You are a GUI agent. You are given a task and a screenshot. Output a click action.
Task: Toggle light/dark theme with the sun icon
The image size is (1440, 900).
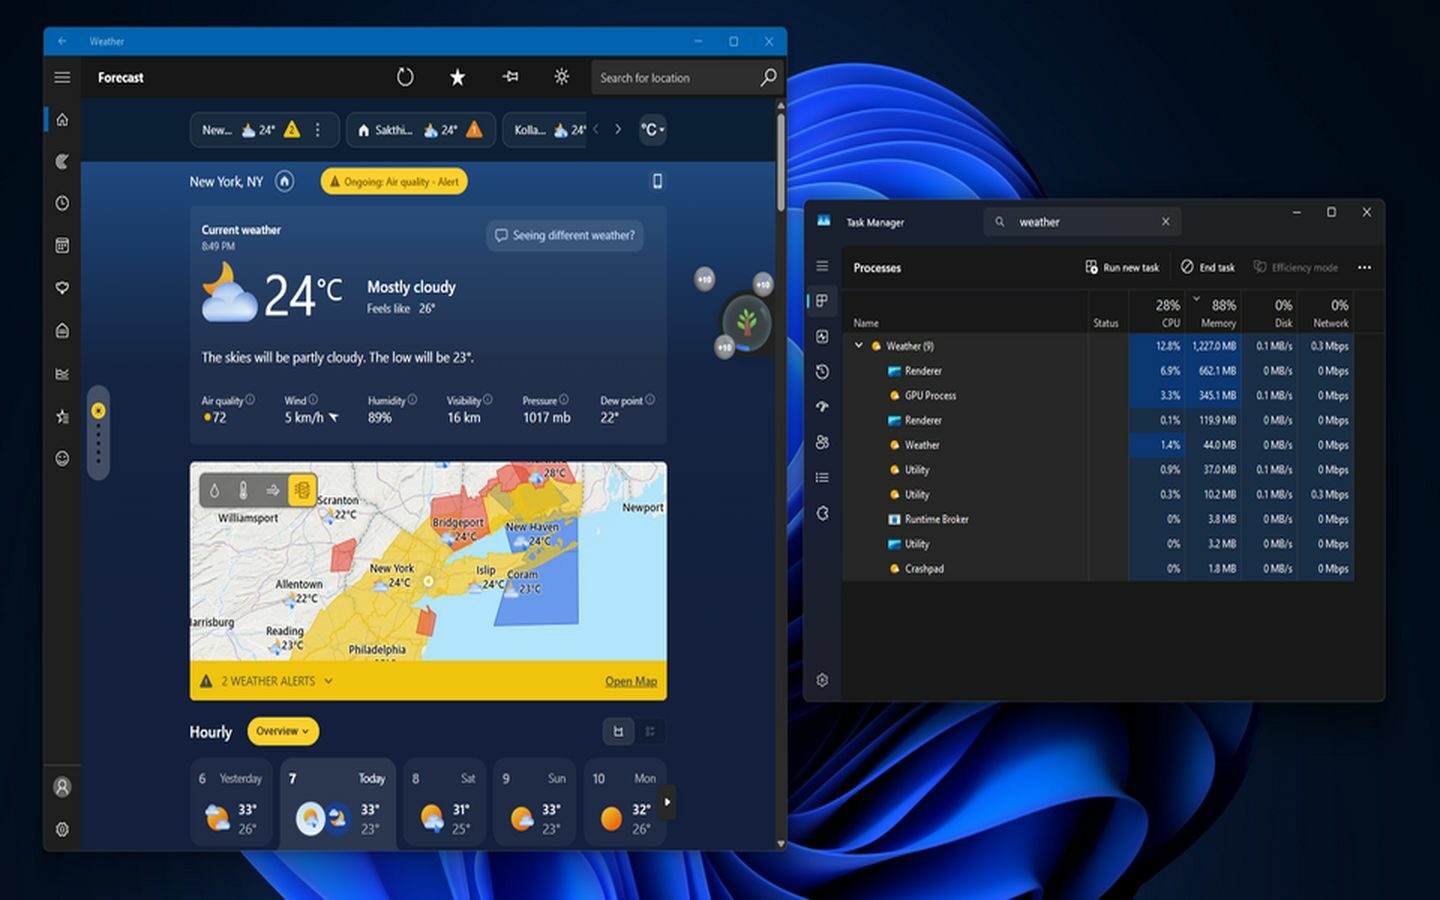click(562, 77)
